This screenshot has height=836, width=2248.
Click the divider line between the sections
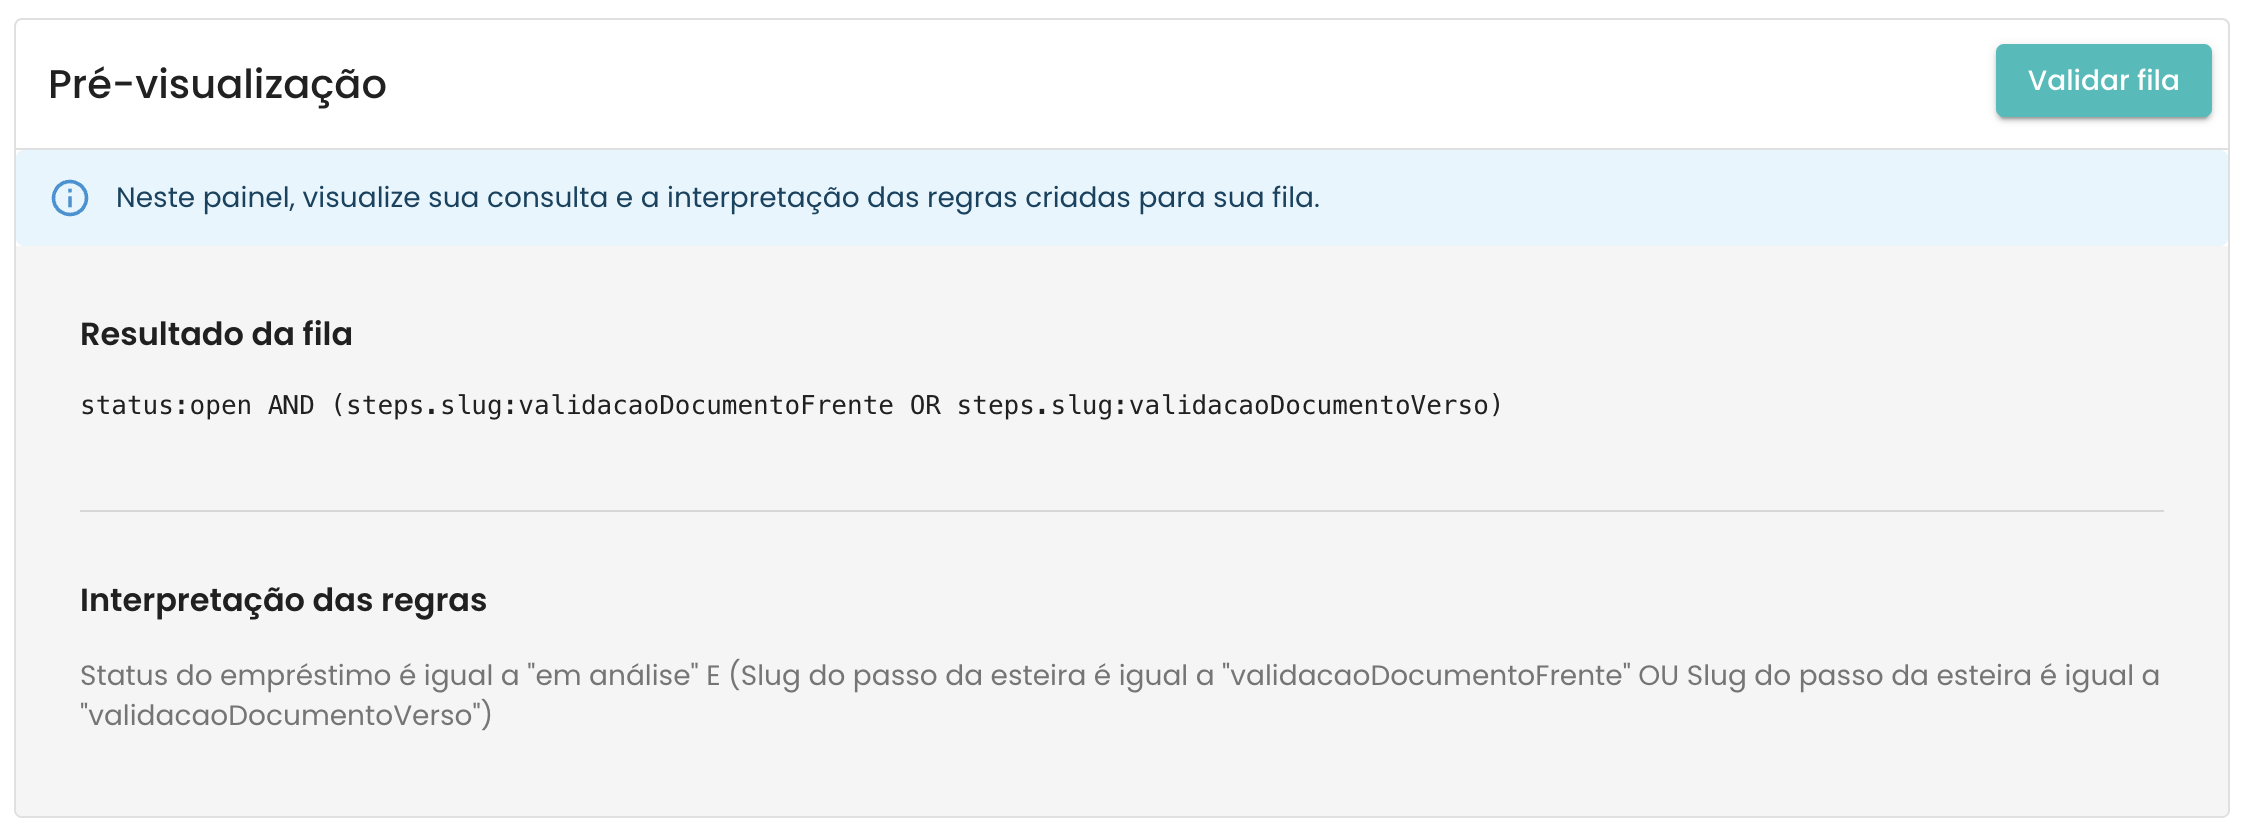(x=1121, y=511)
